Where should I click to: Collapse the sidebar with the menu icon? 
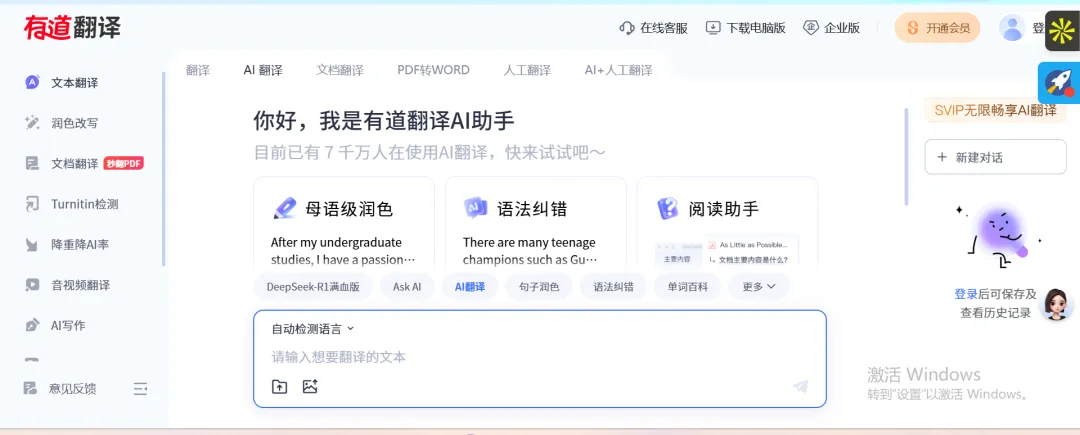tap(141, 388)
